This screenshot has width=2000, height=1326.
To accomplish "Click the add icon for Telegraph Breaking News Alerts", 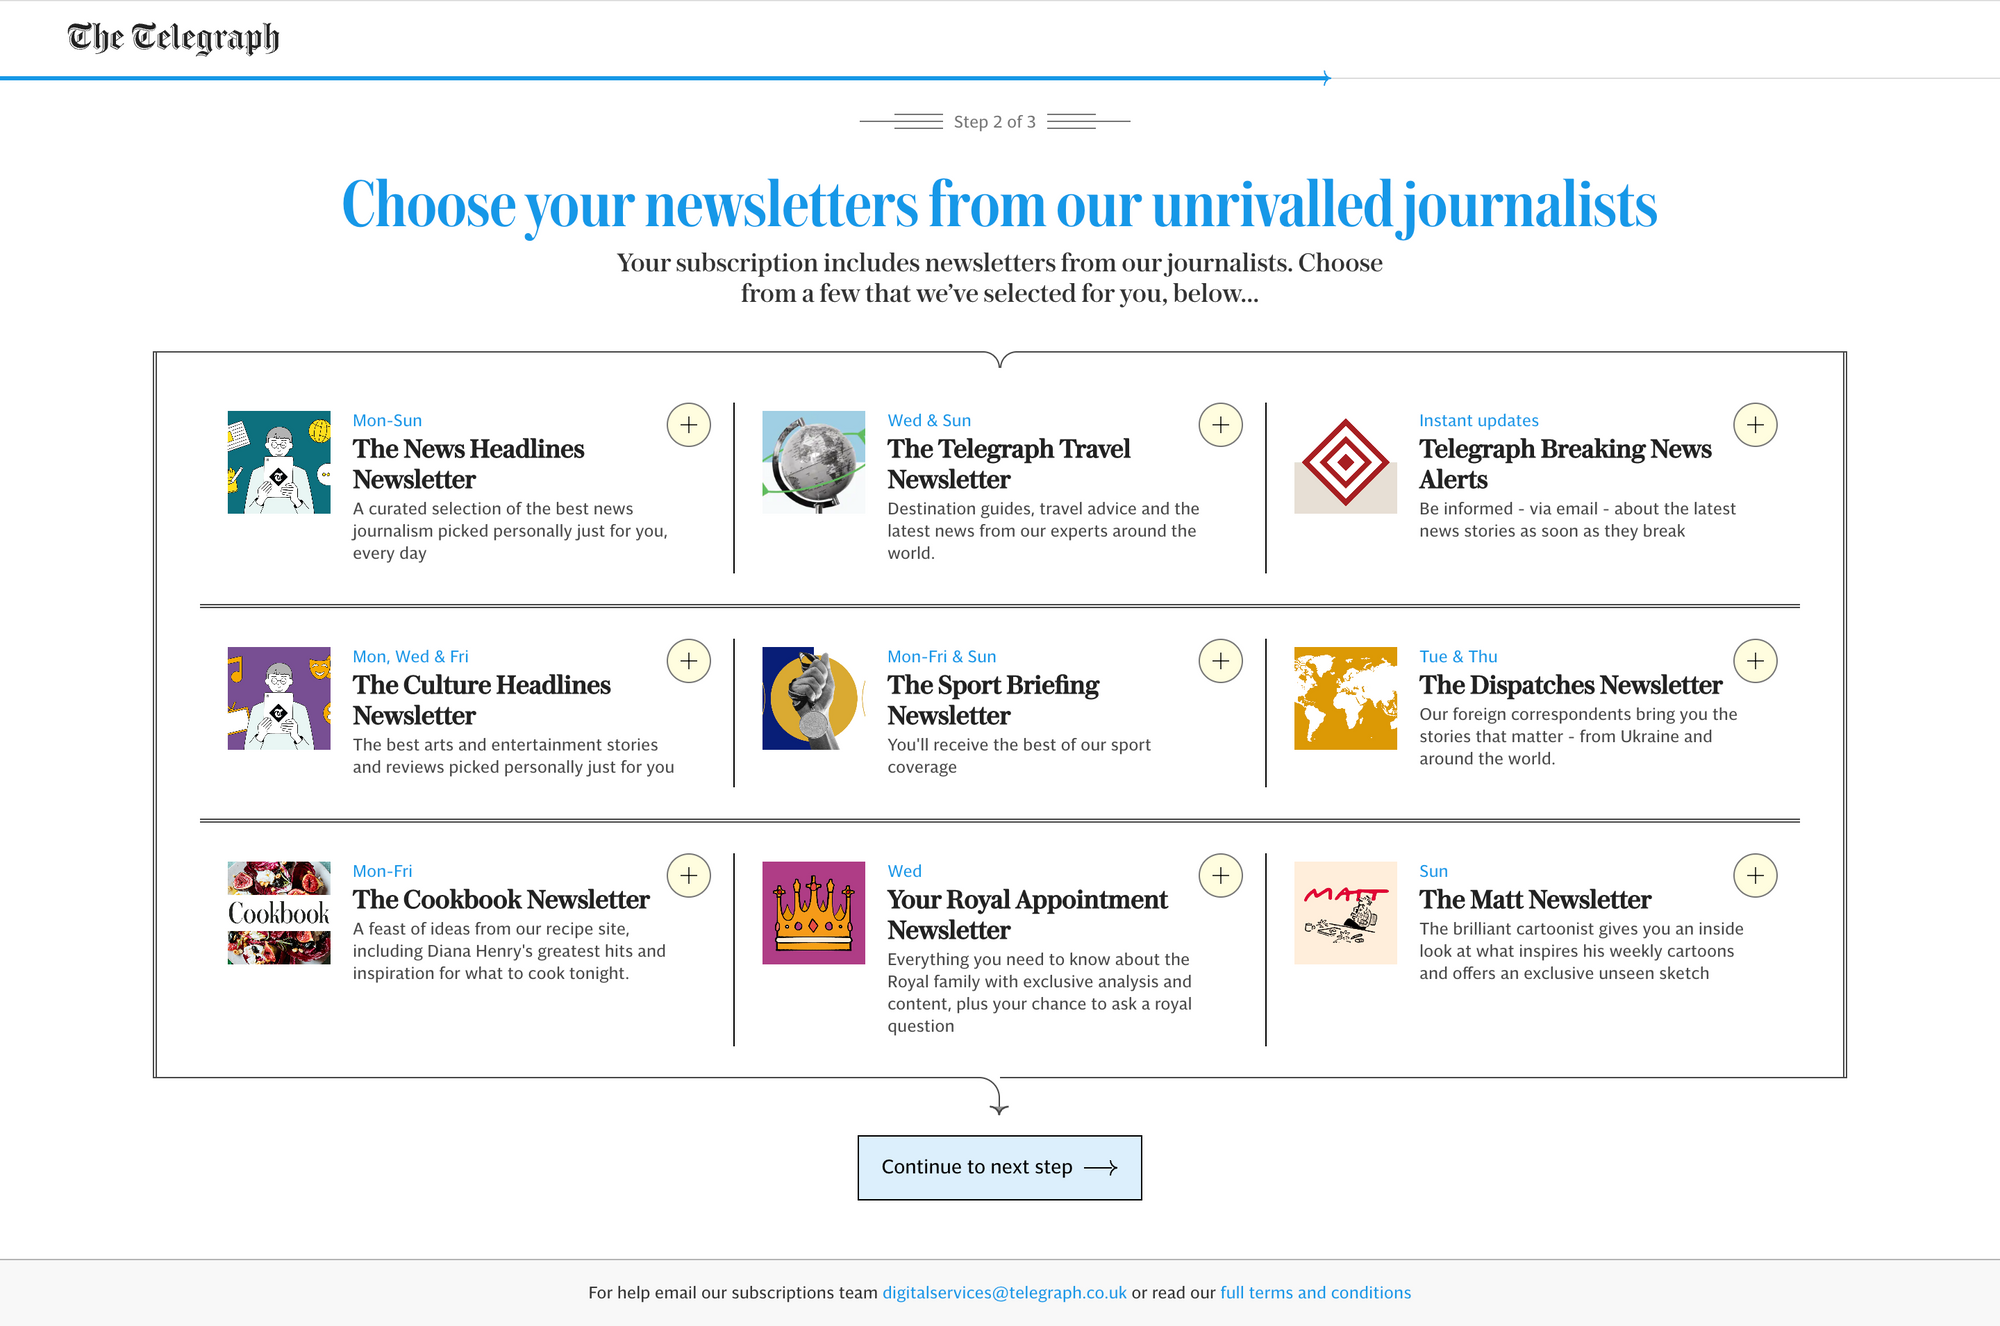I will point(1754,425).
